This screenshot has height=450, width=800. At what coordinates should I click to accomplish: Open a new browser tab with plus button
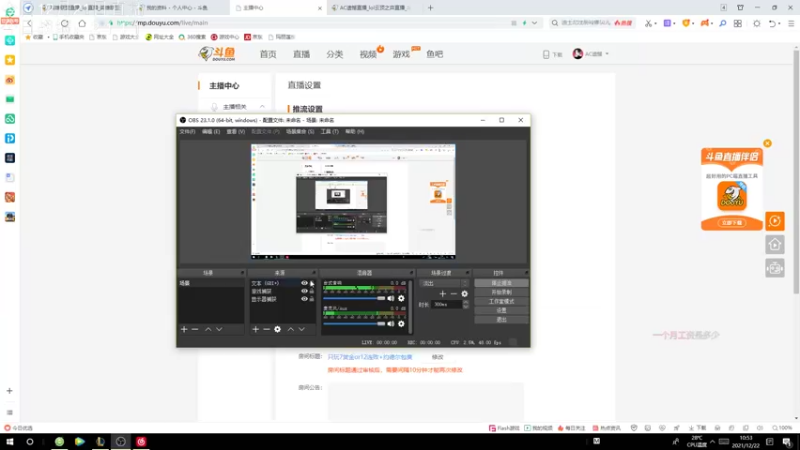(x=430, y=8)
